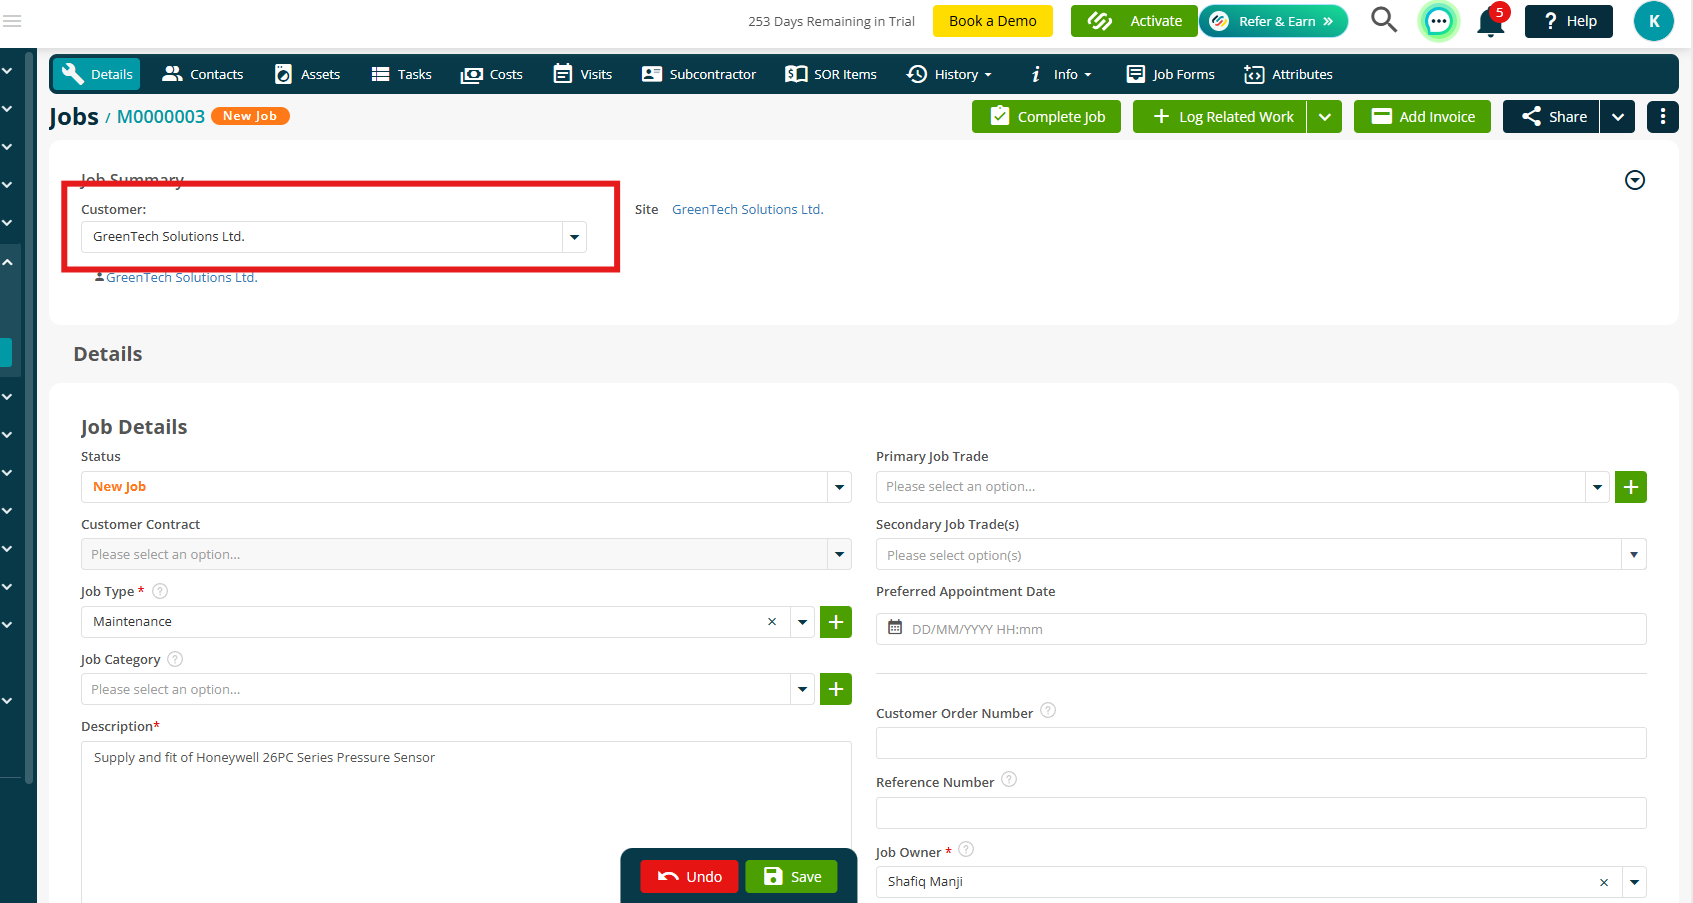Open the Job Owner dropdown arrow
The image size is (1693, 903).
(x=1634, y=882)
